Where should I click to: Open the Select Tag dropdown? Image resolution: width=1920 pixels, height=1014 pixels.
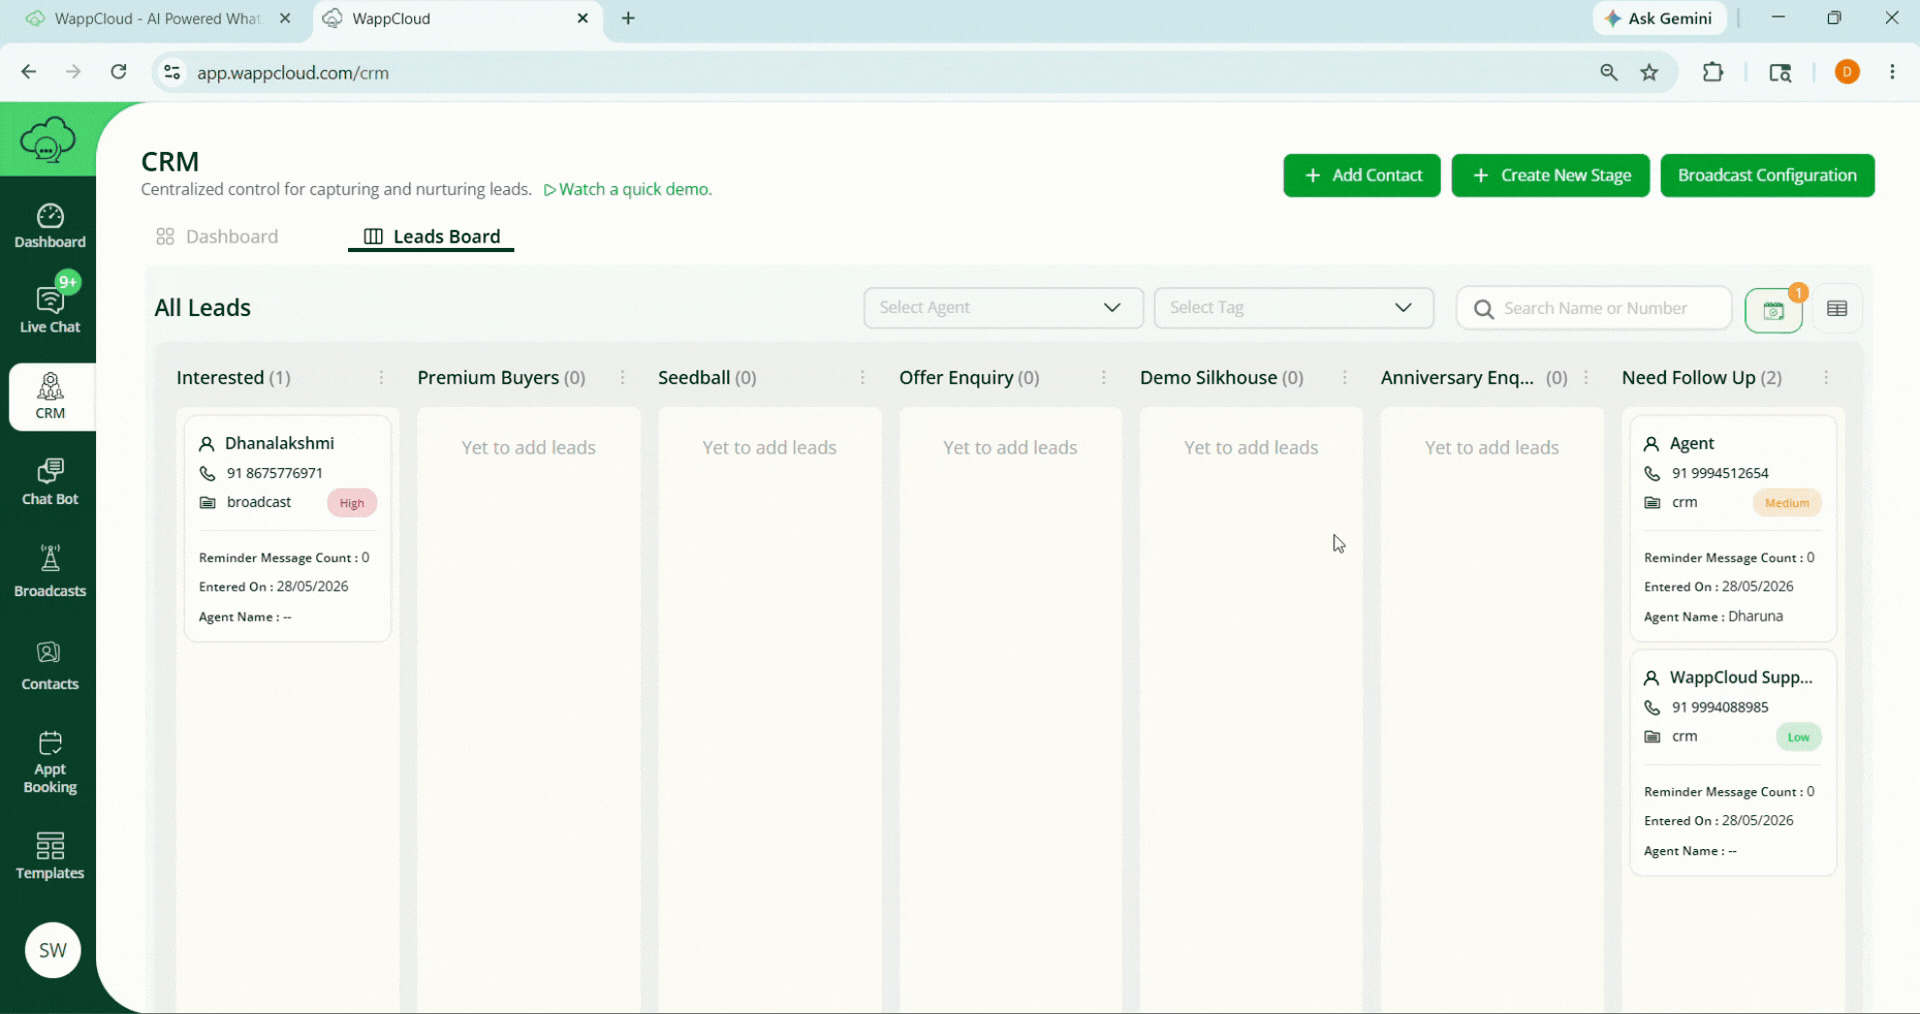coord(1294,308)
